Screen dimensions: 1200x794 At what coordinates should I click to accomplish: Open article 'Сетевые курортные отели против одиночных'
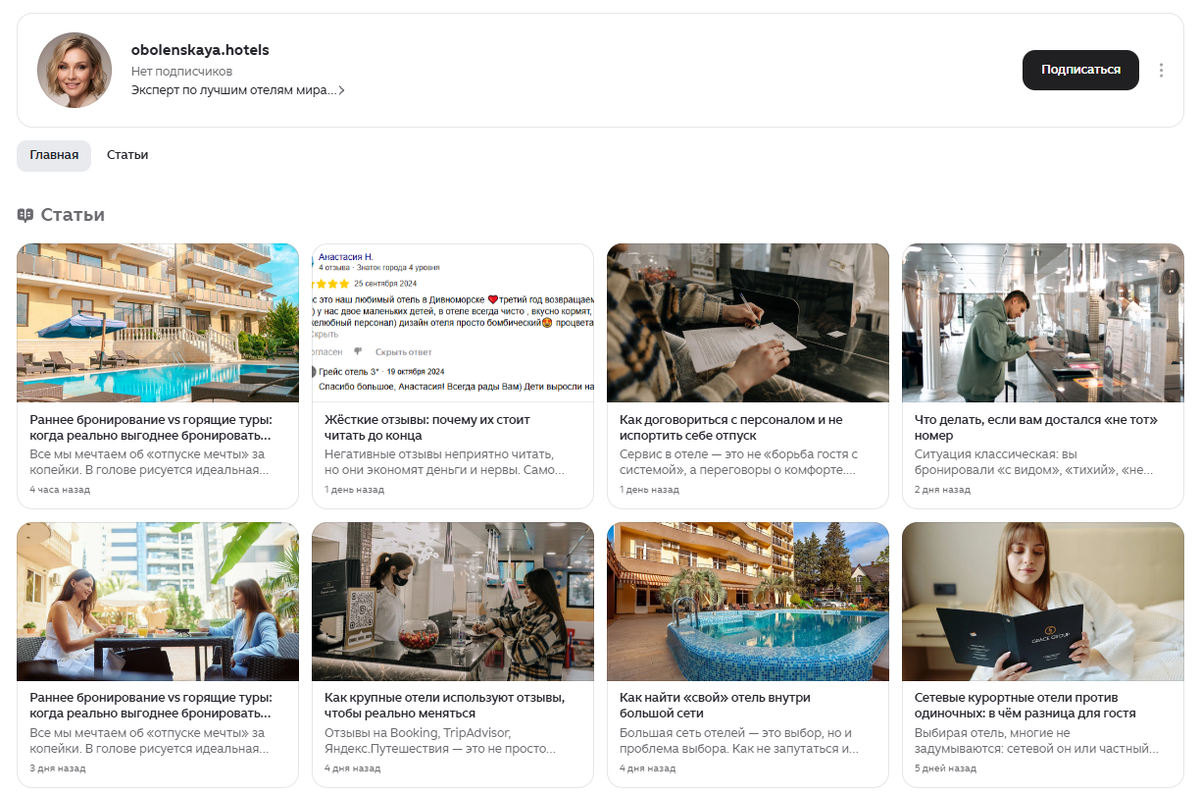pyautogui.click(x=1025, y=706)
